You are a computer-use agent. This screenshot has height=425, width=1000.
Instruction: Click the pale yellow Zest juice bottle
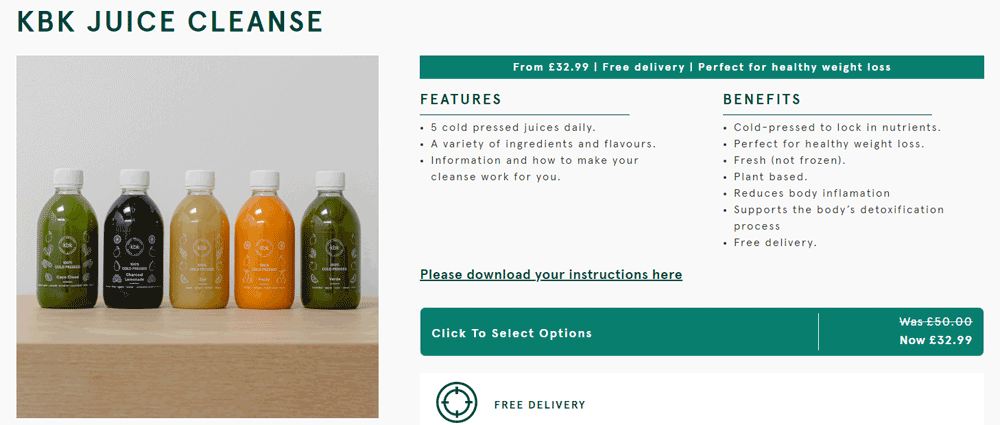point(200,239)
